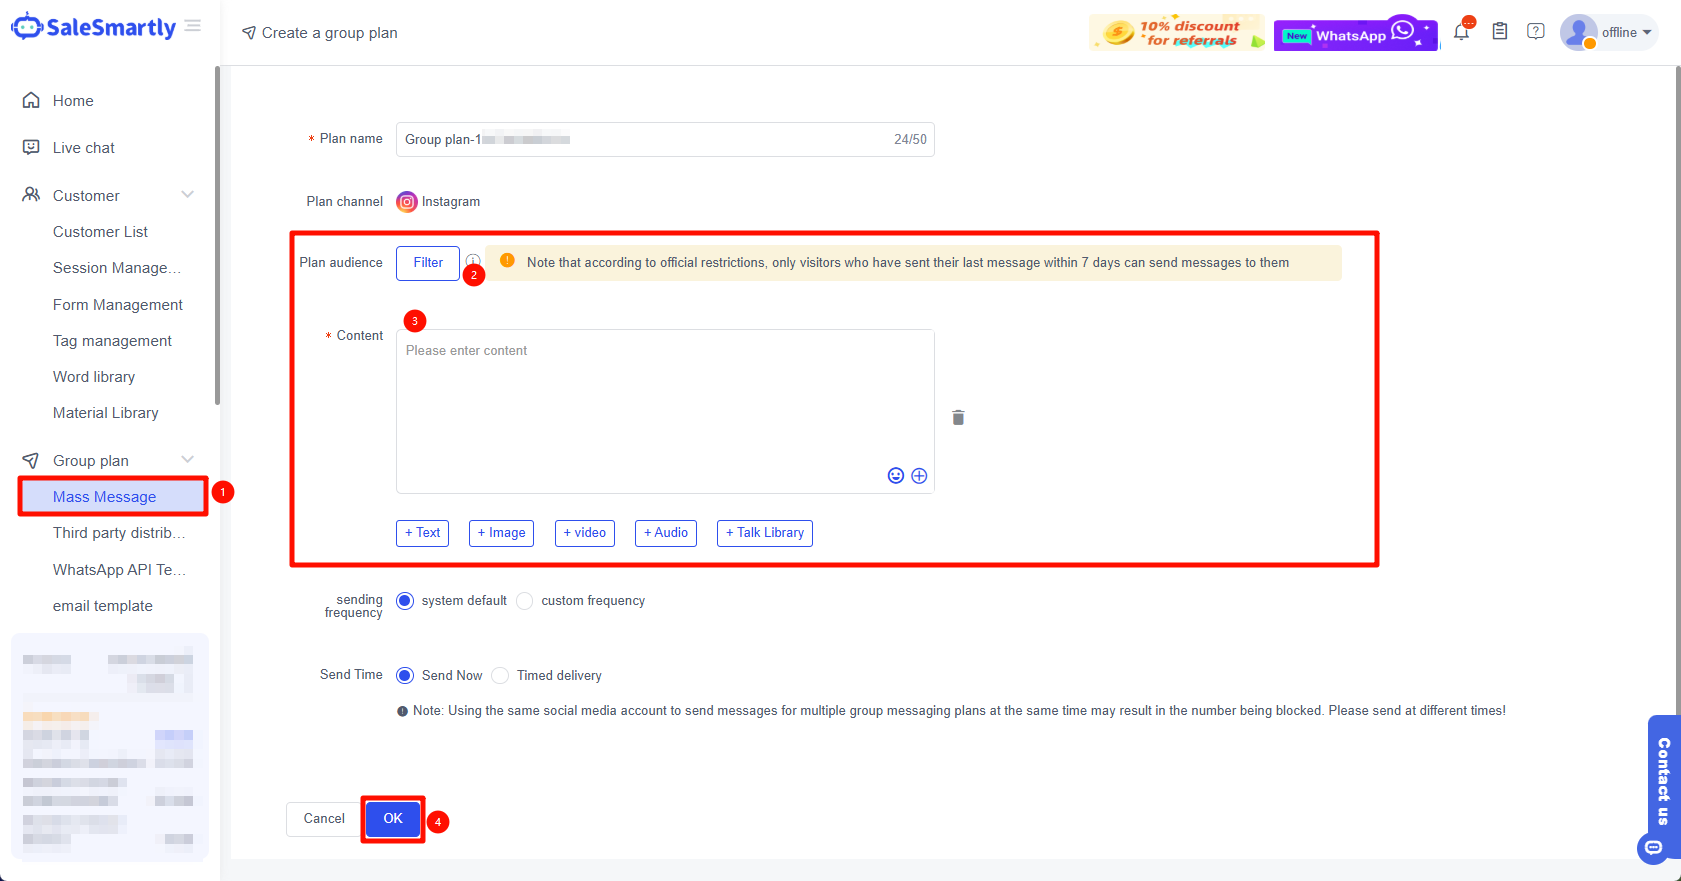Click the Filter button
Viewport: 1681px width, 881px height.
coord(428,263)
